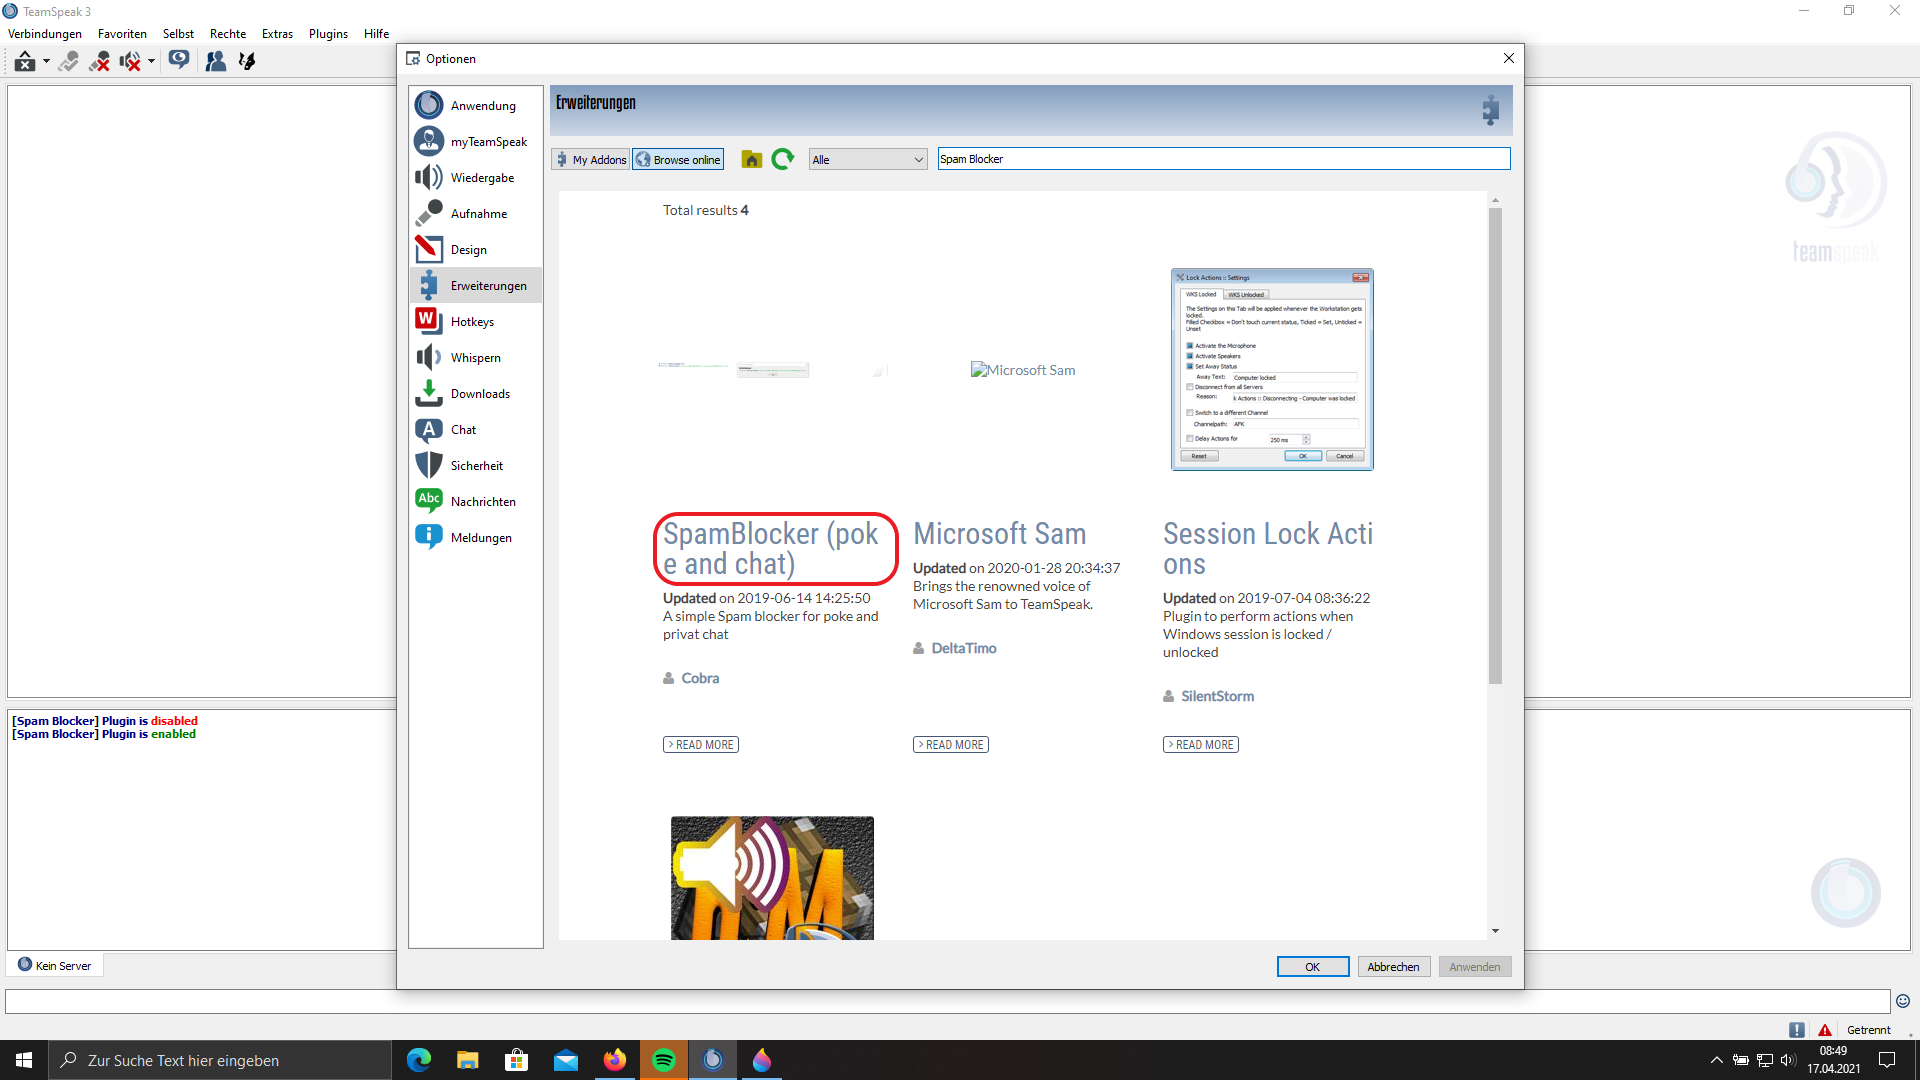Toggle the mute microphone toolbar icon
This screenshot has width=1920, height=1080.
(x=99, y=61)
